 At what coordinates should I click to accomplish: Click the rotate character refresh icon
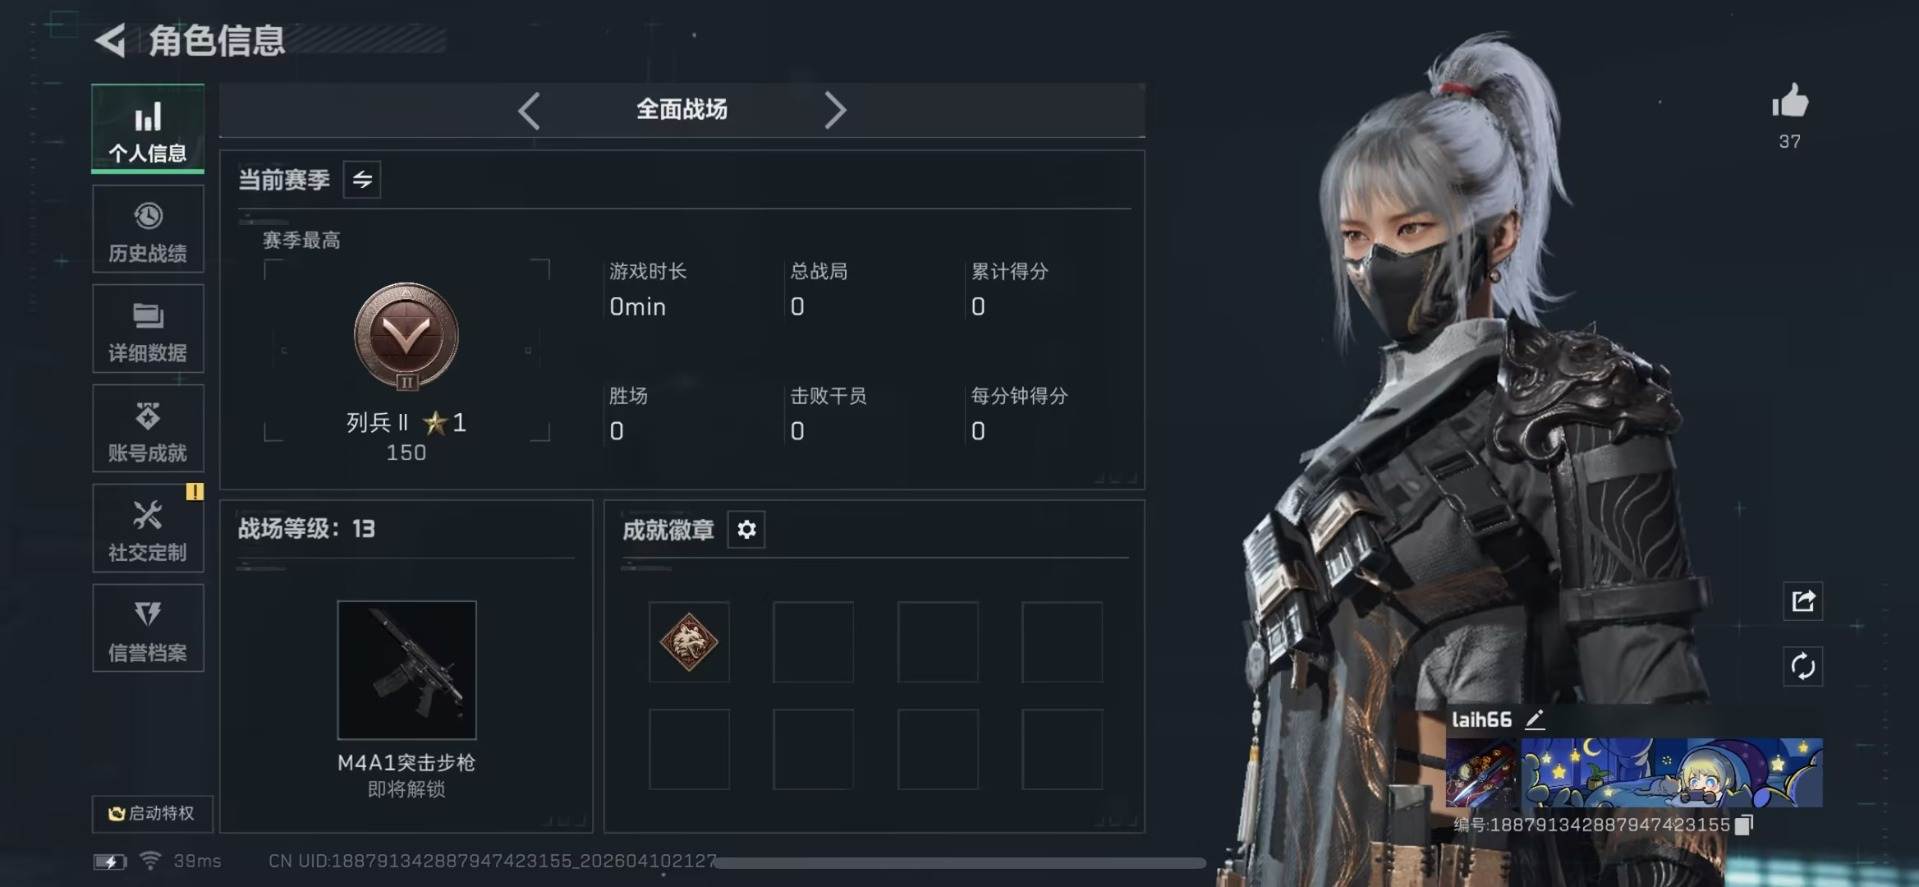coord(1803,666)
